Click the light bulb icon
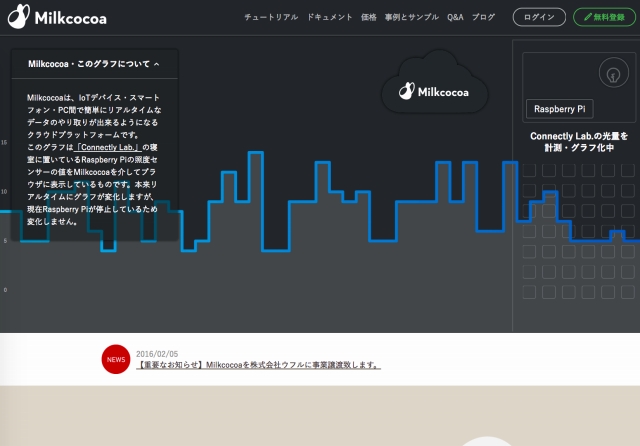Image resolution: width=640 pixels, height=446 pixels. coord(613,73)
